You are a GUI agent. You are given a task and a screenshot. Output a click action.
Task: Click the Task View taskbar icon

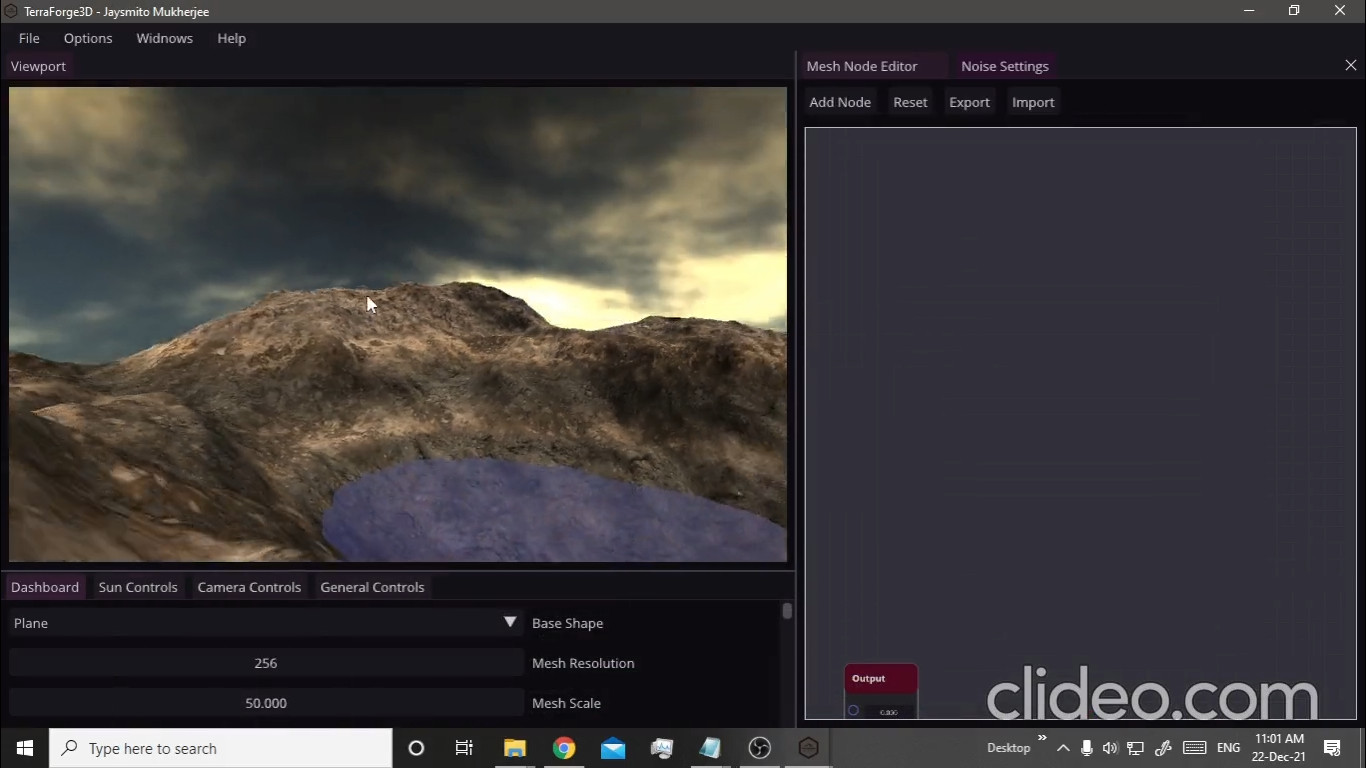click(464, 748)
